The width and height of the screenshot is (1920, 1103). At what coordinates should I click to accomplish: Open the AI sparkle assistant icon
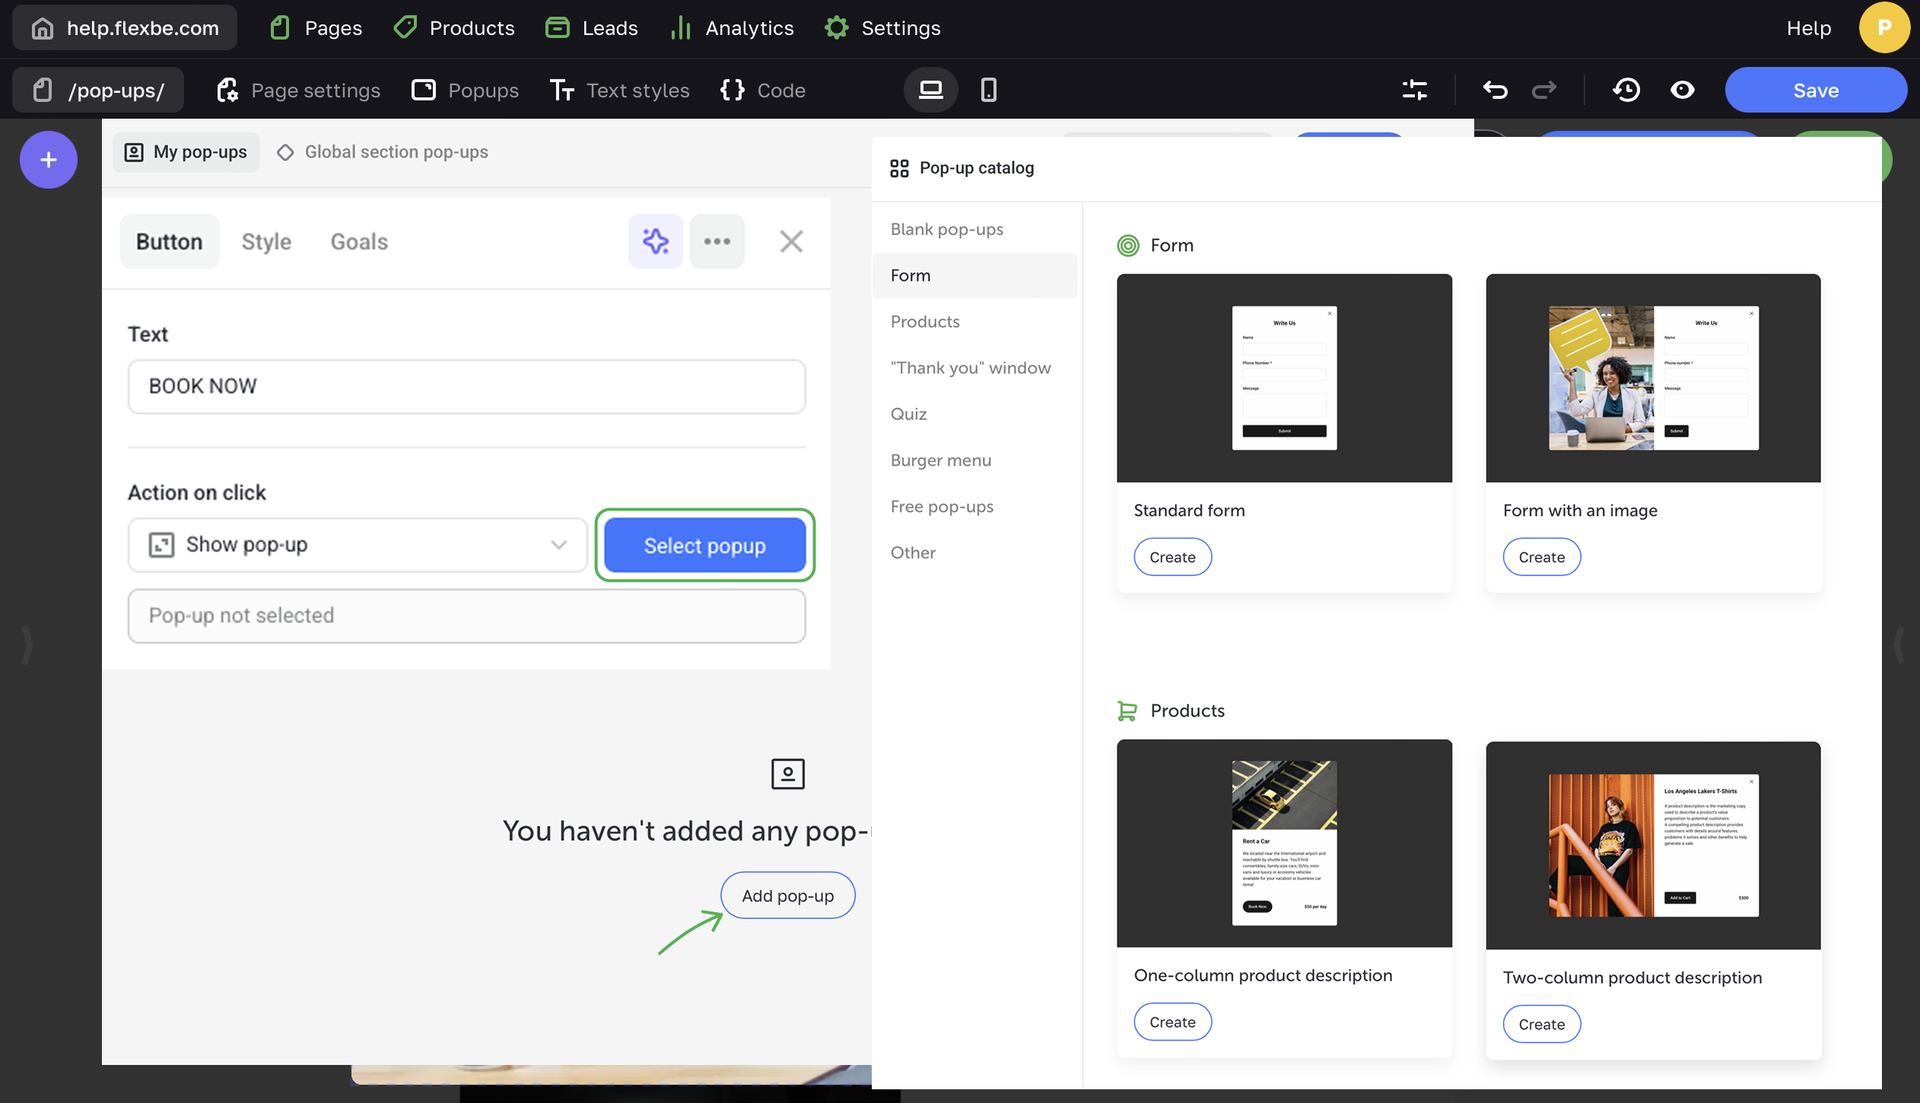tap(655, 241)
